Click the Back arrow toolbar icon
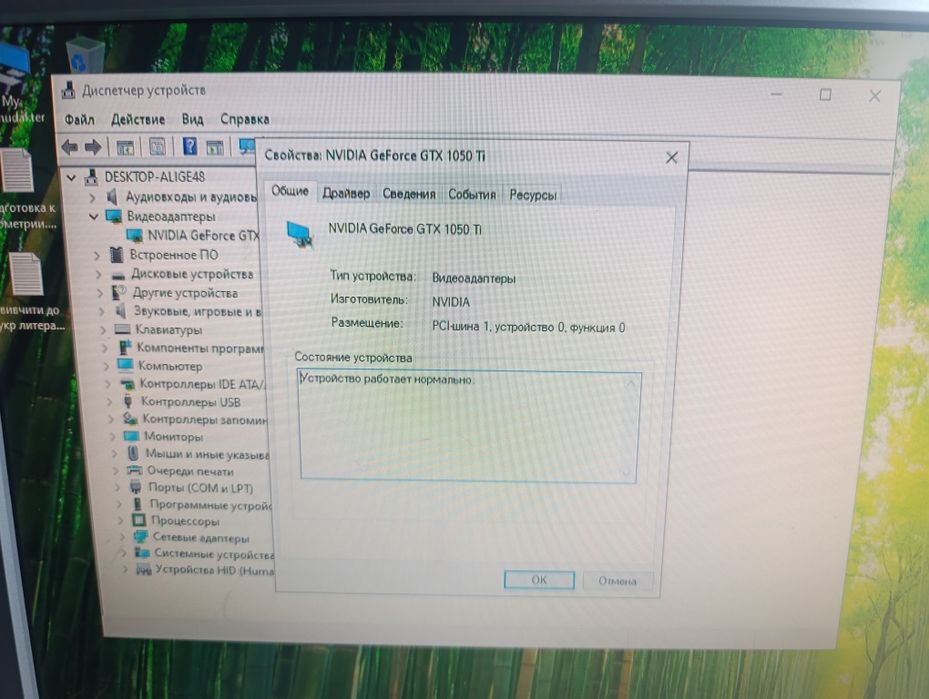This screenshot has height=699, width=929. coord(69,146)
